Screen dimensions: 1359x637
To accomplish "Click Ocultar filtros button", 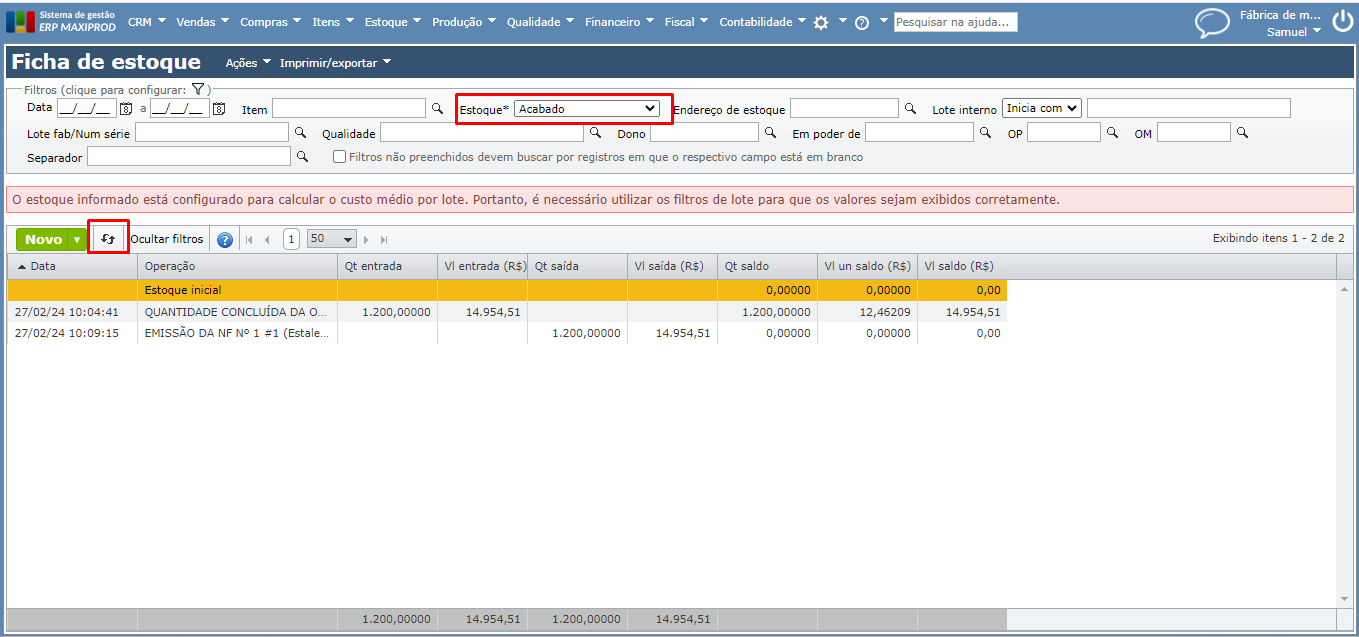I will pyautogui.click(x=167, y=239).
